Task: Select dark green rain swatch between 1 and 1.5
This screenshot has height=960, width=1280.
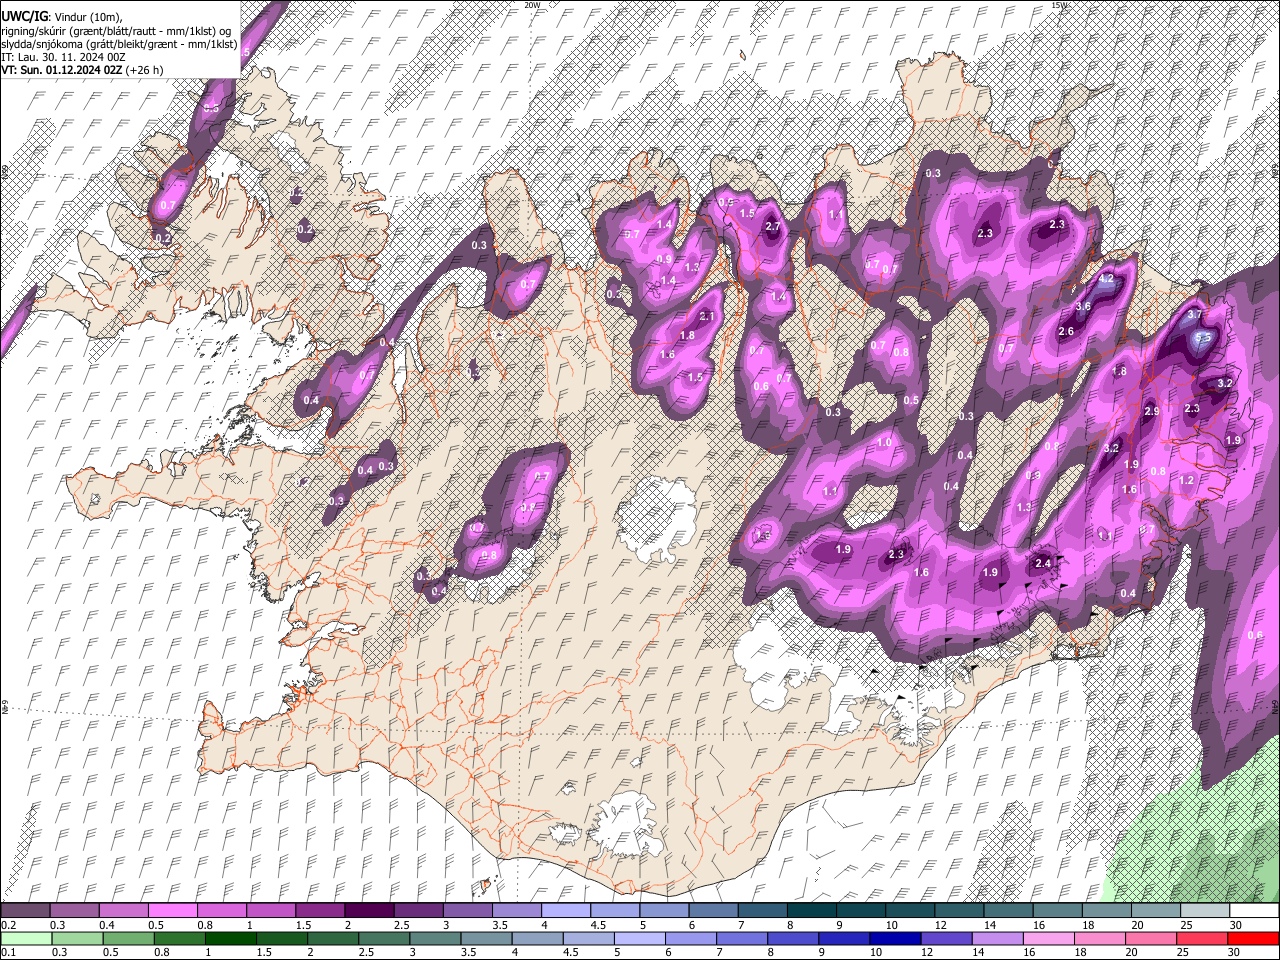Action: (230, 938)
